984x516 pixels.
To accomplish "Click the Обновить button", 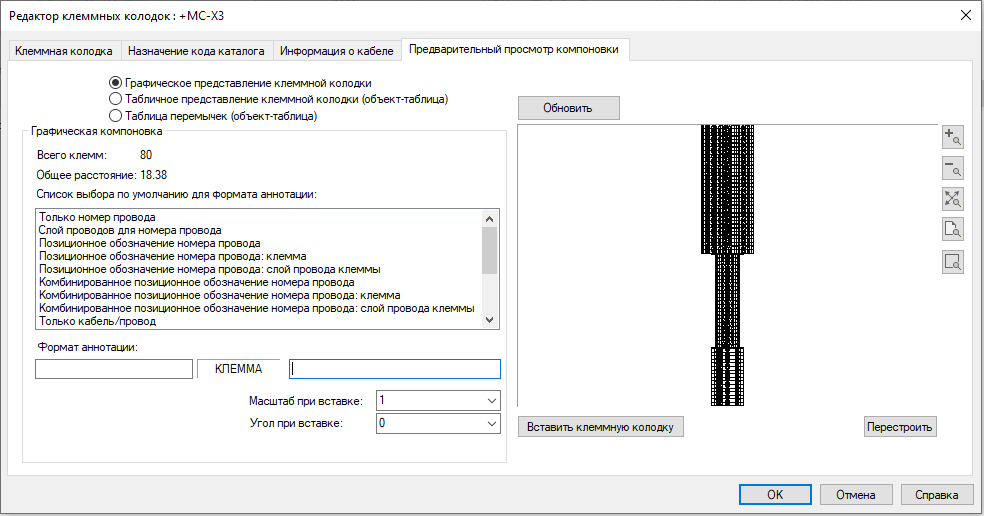I will click(x=569, y=108).
